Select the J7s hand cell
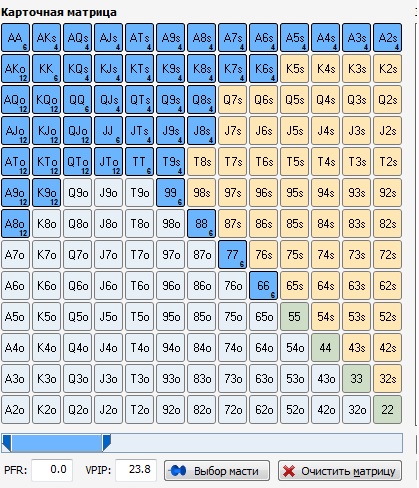Image resolution: width=419 pixels, height=488 pixels. coord(232,131)
